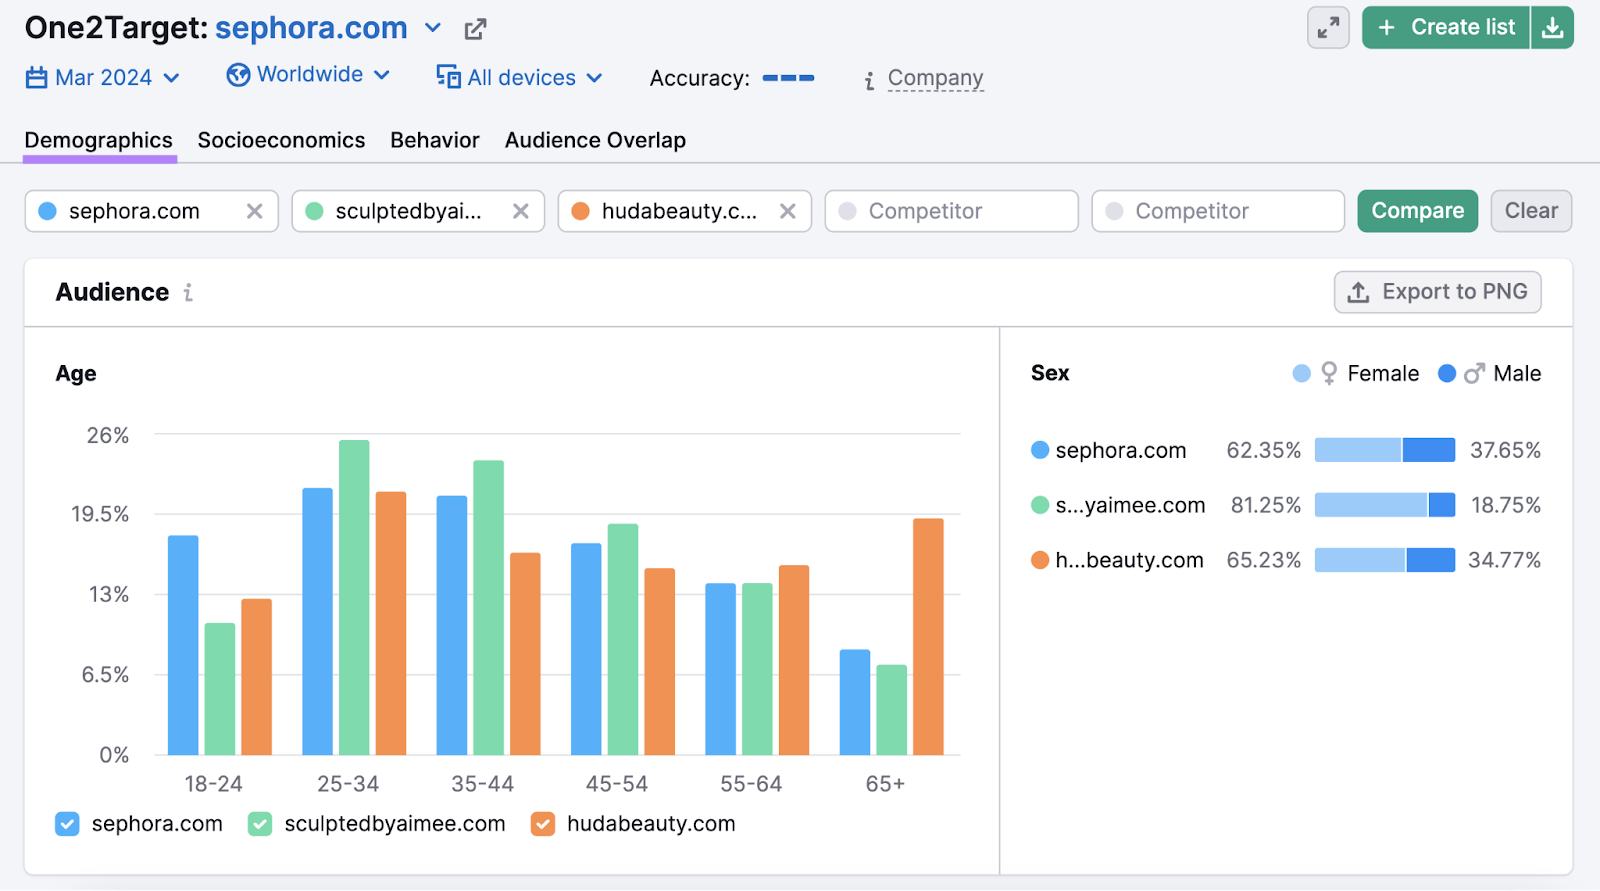The width and height of the screenshot is (1600, 891).
Task: Switch to the Socioeconomics tab
Action: [x=281, y=140]
